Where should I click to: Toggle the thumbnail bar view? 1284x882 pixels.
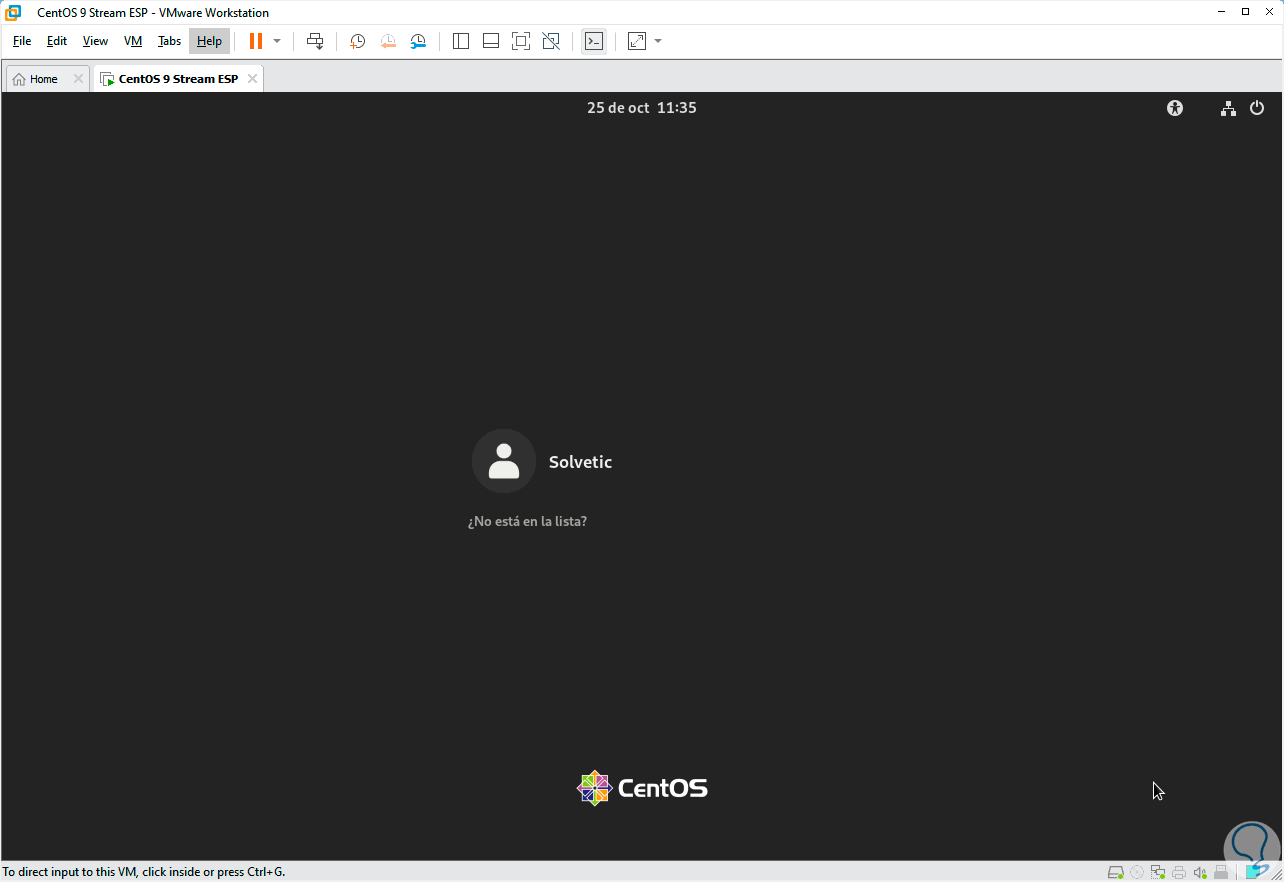[x=491, y=41]
